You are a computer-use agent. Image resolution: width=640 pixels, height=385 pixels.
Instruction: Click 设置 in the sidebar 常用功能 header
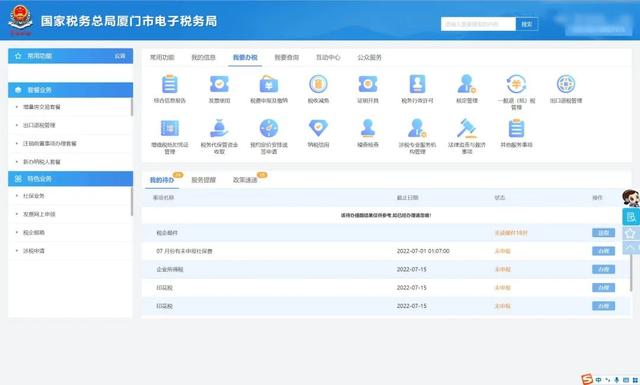[x=120, y=56]
